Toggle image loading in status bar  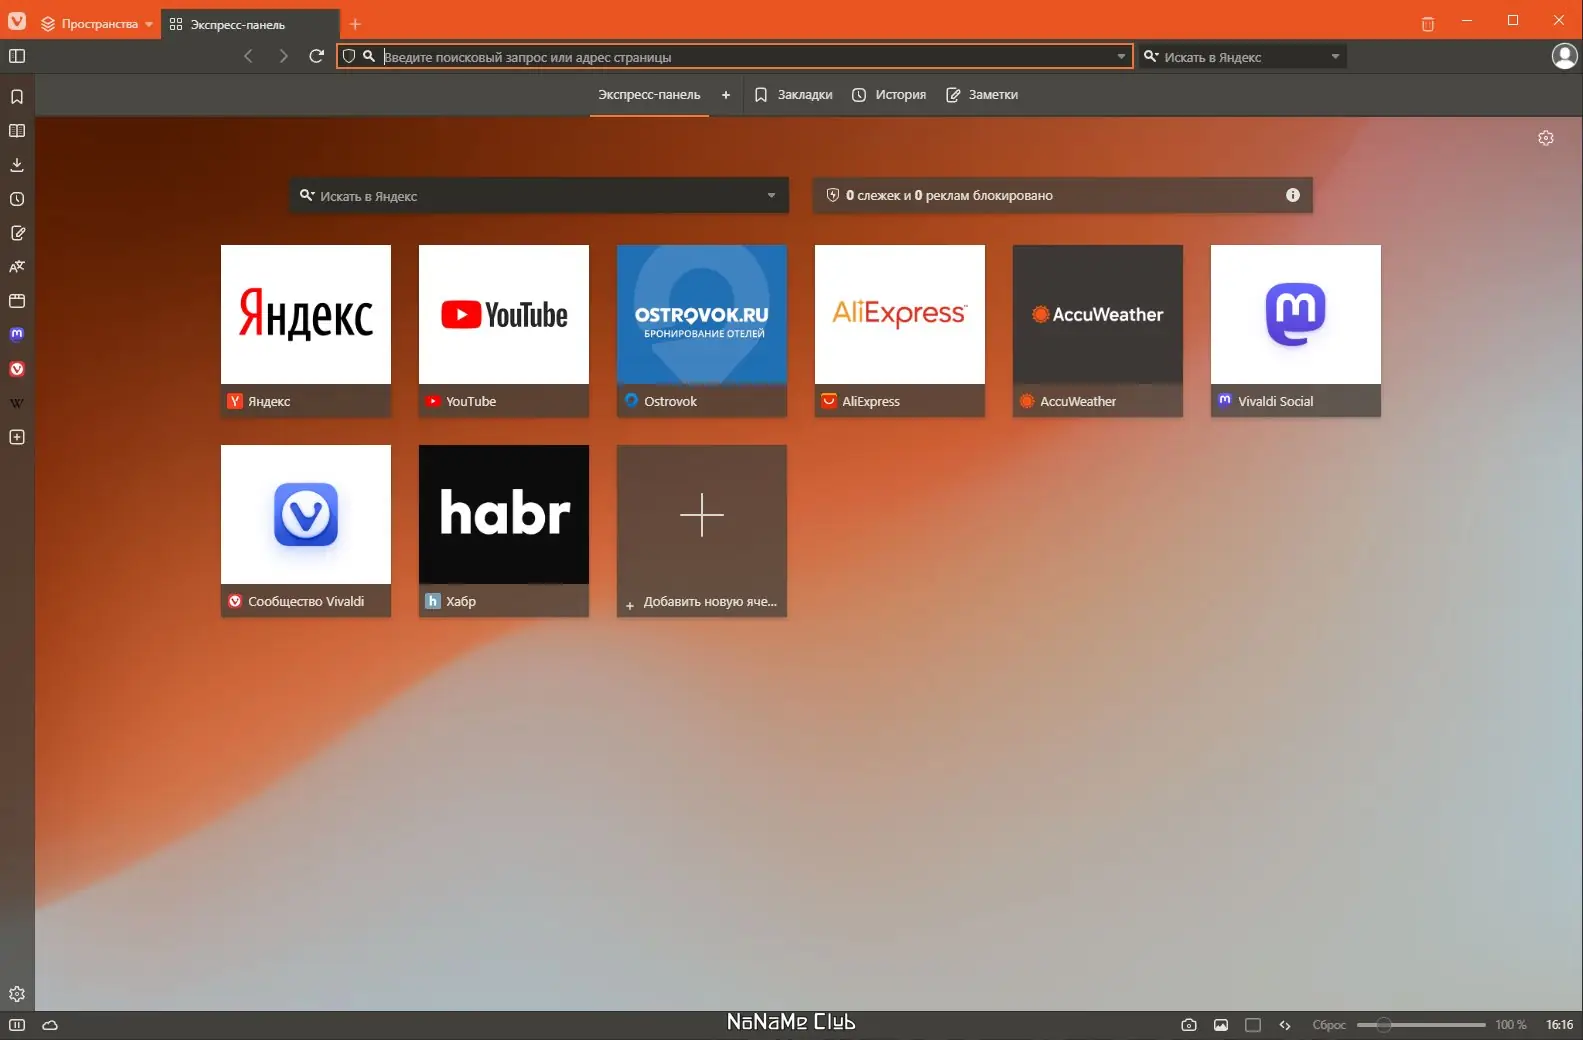(x=1221, y=1025)
